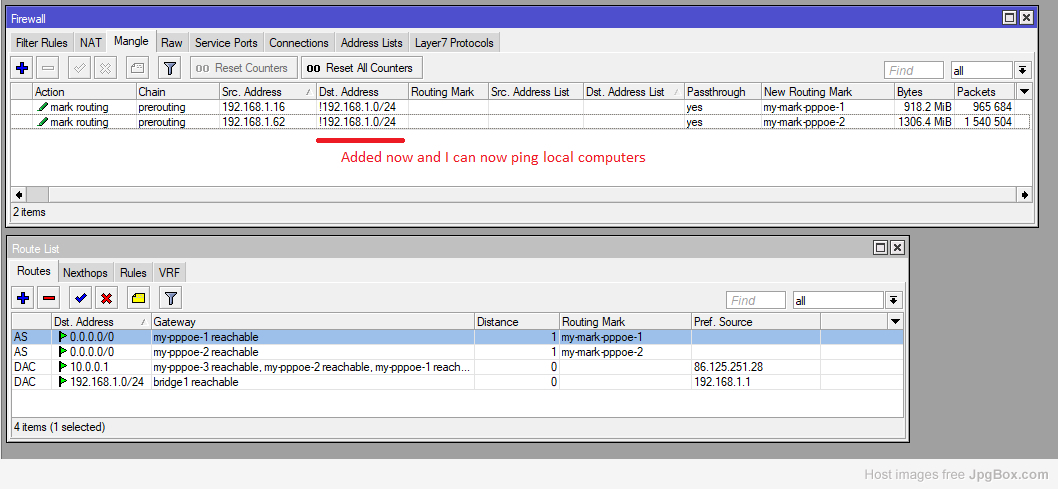Click the blue checkmark Enable icon in Route List

click(80, 298)
